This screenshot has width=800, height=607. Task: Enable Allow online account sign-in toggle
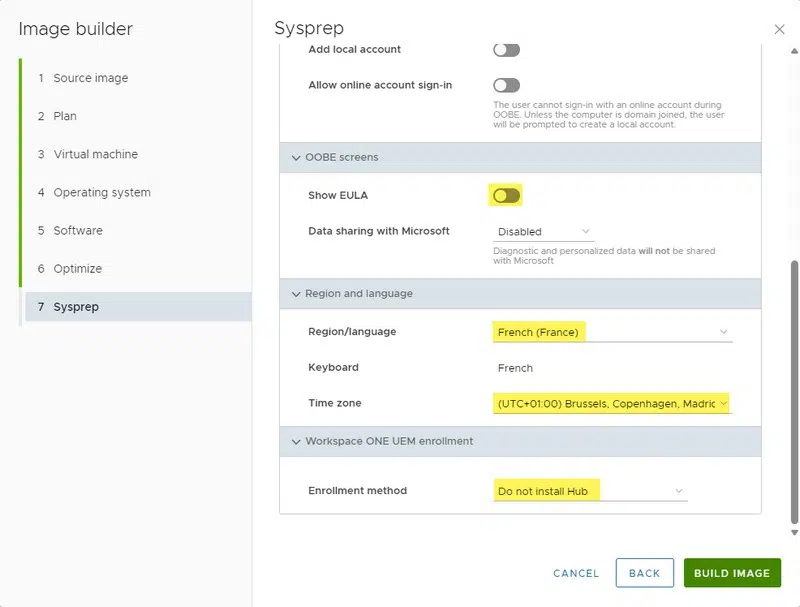click(x=506, y=86)
